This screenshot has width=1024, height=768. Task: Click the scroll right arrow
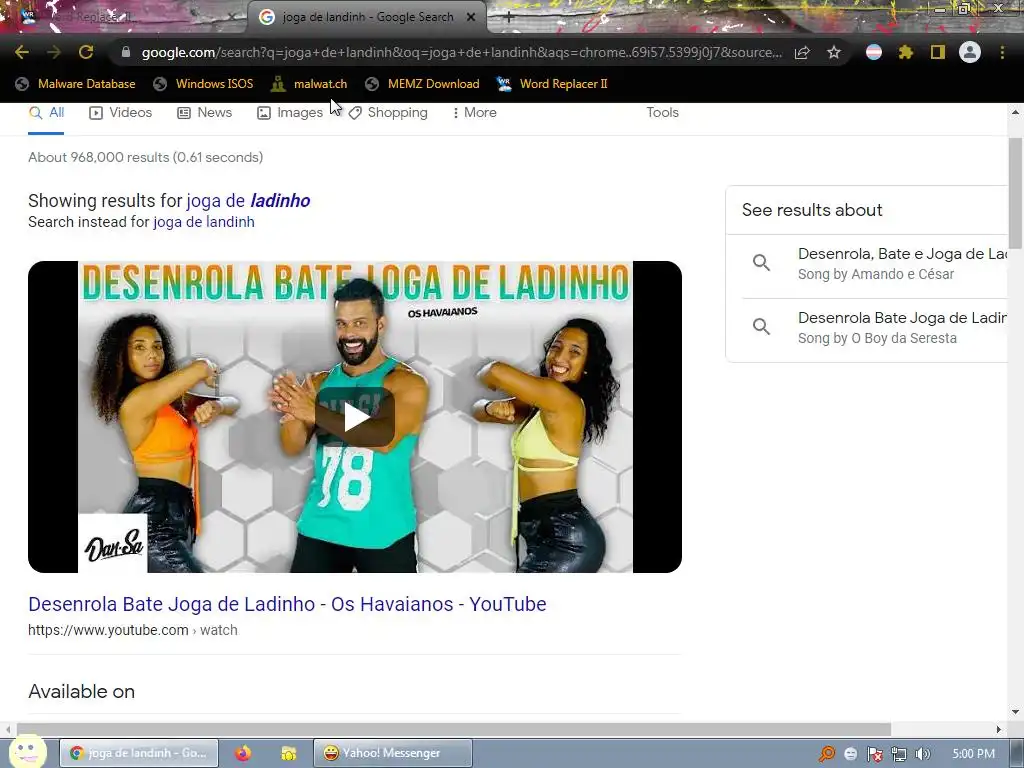999,729
